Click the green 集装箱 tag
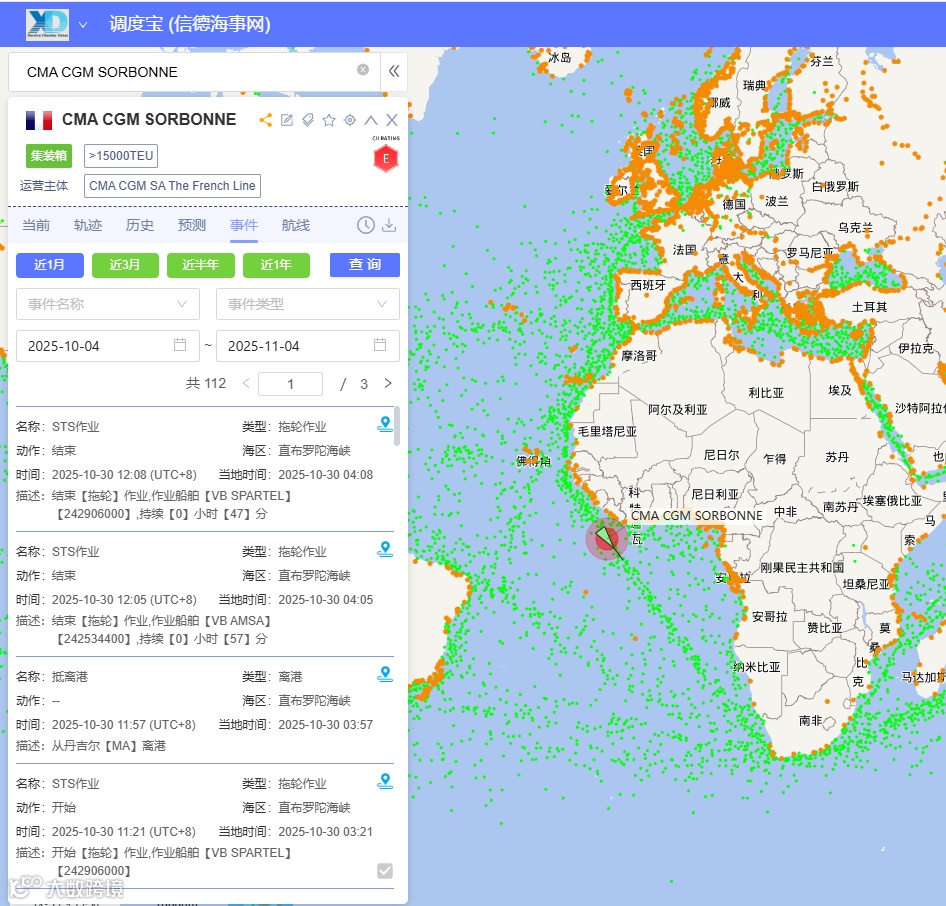Image resolution: width=946 pixels, height=906 pixels. pyautogui.click(x=49, y=156)
